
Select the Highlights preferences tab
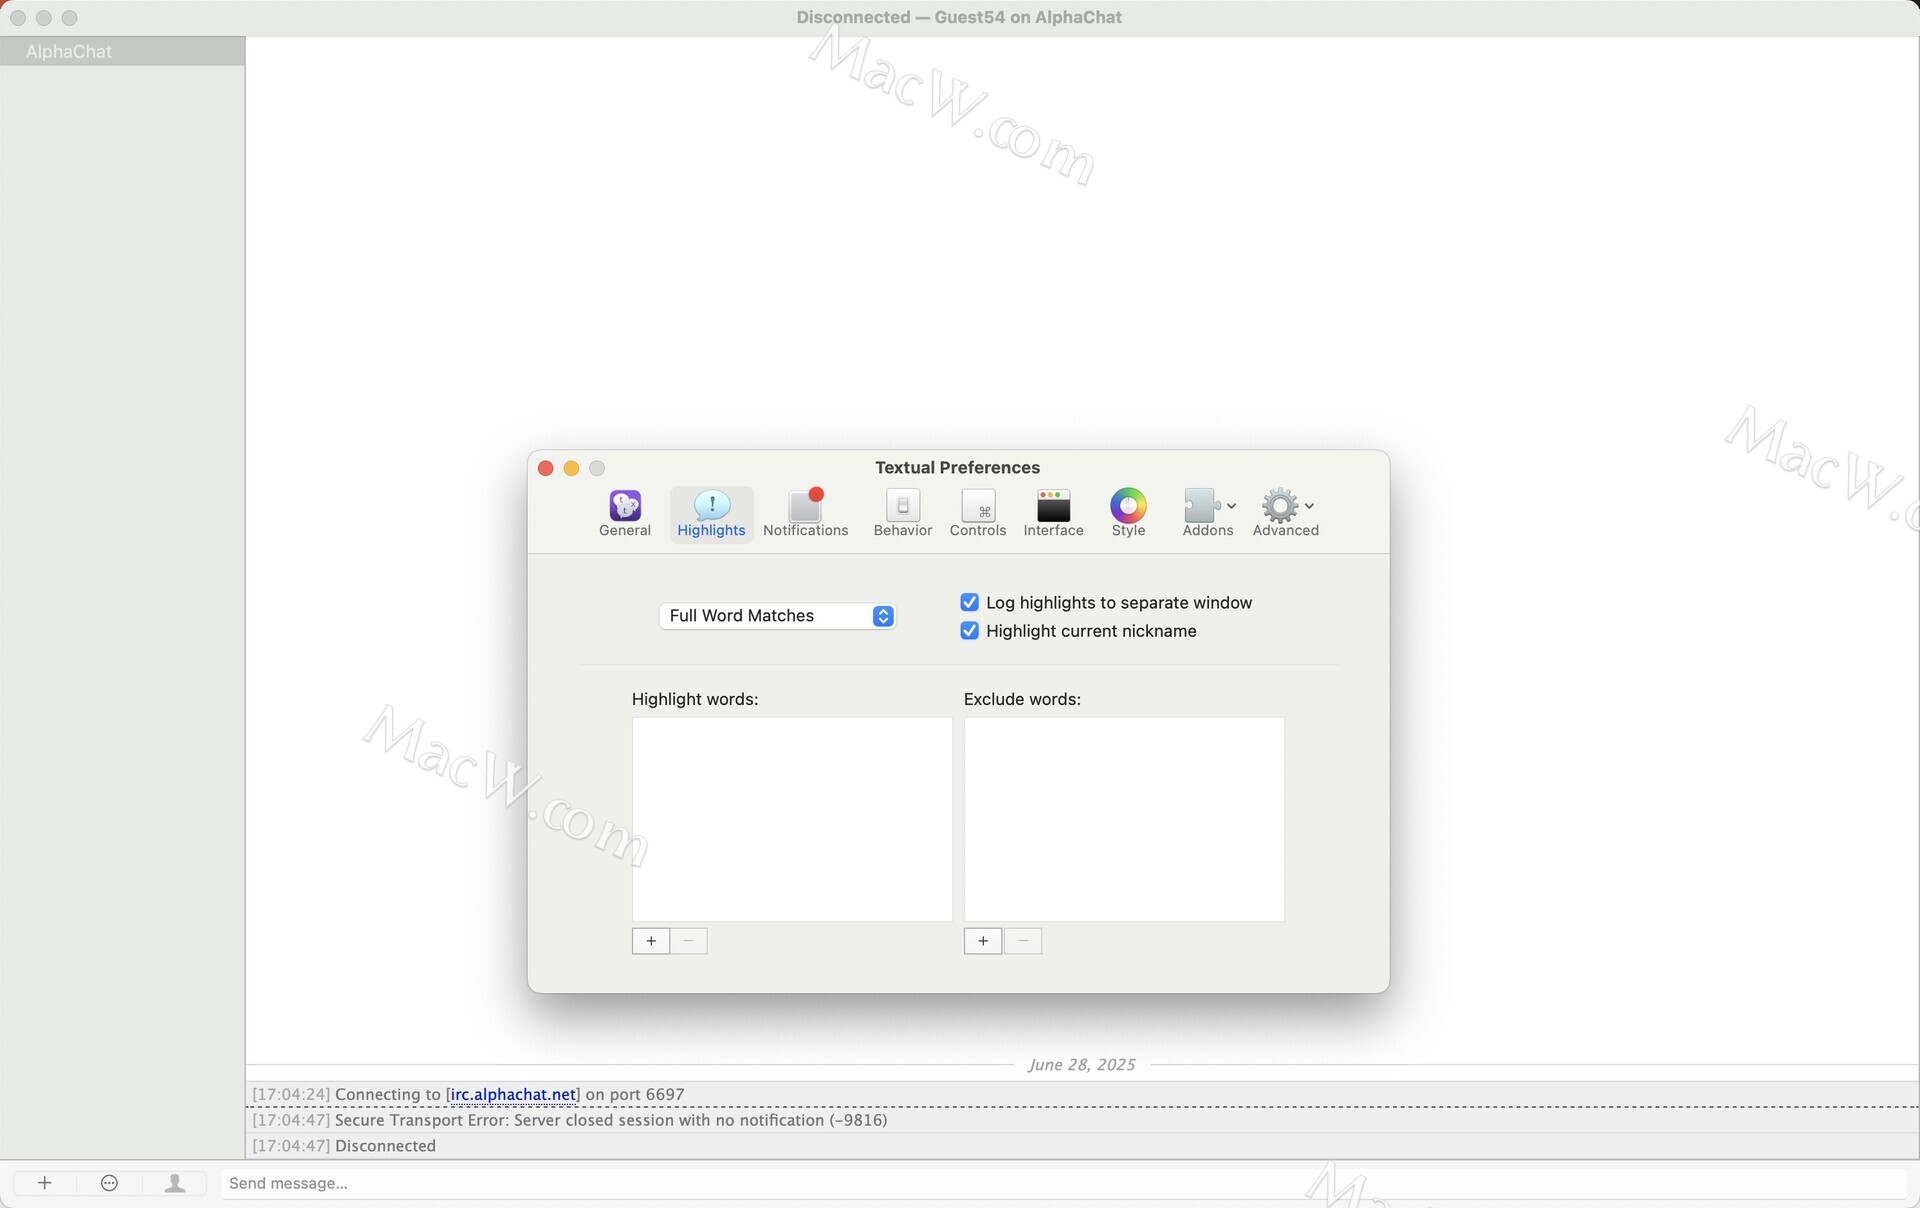(x=711, y=514)
